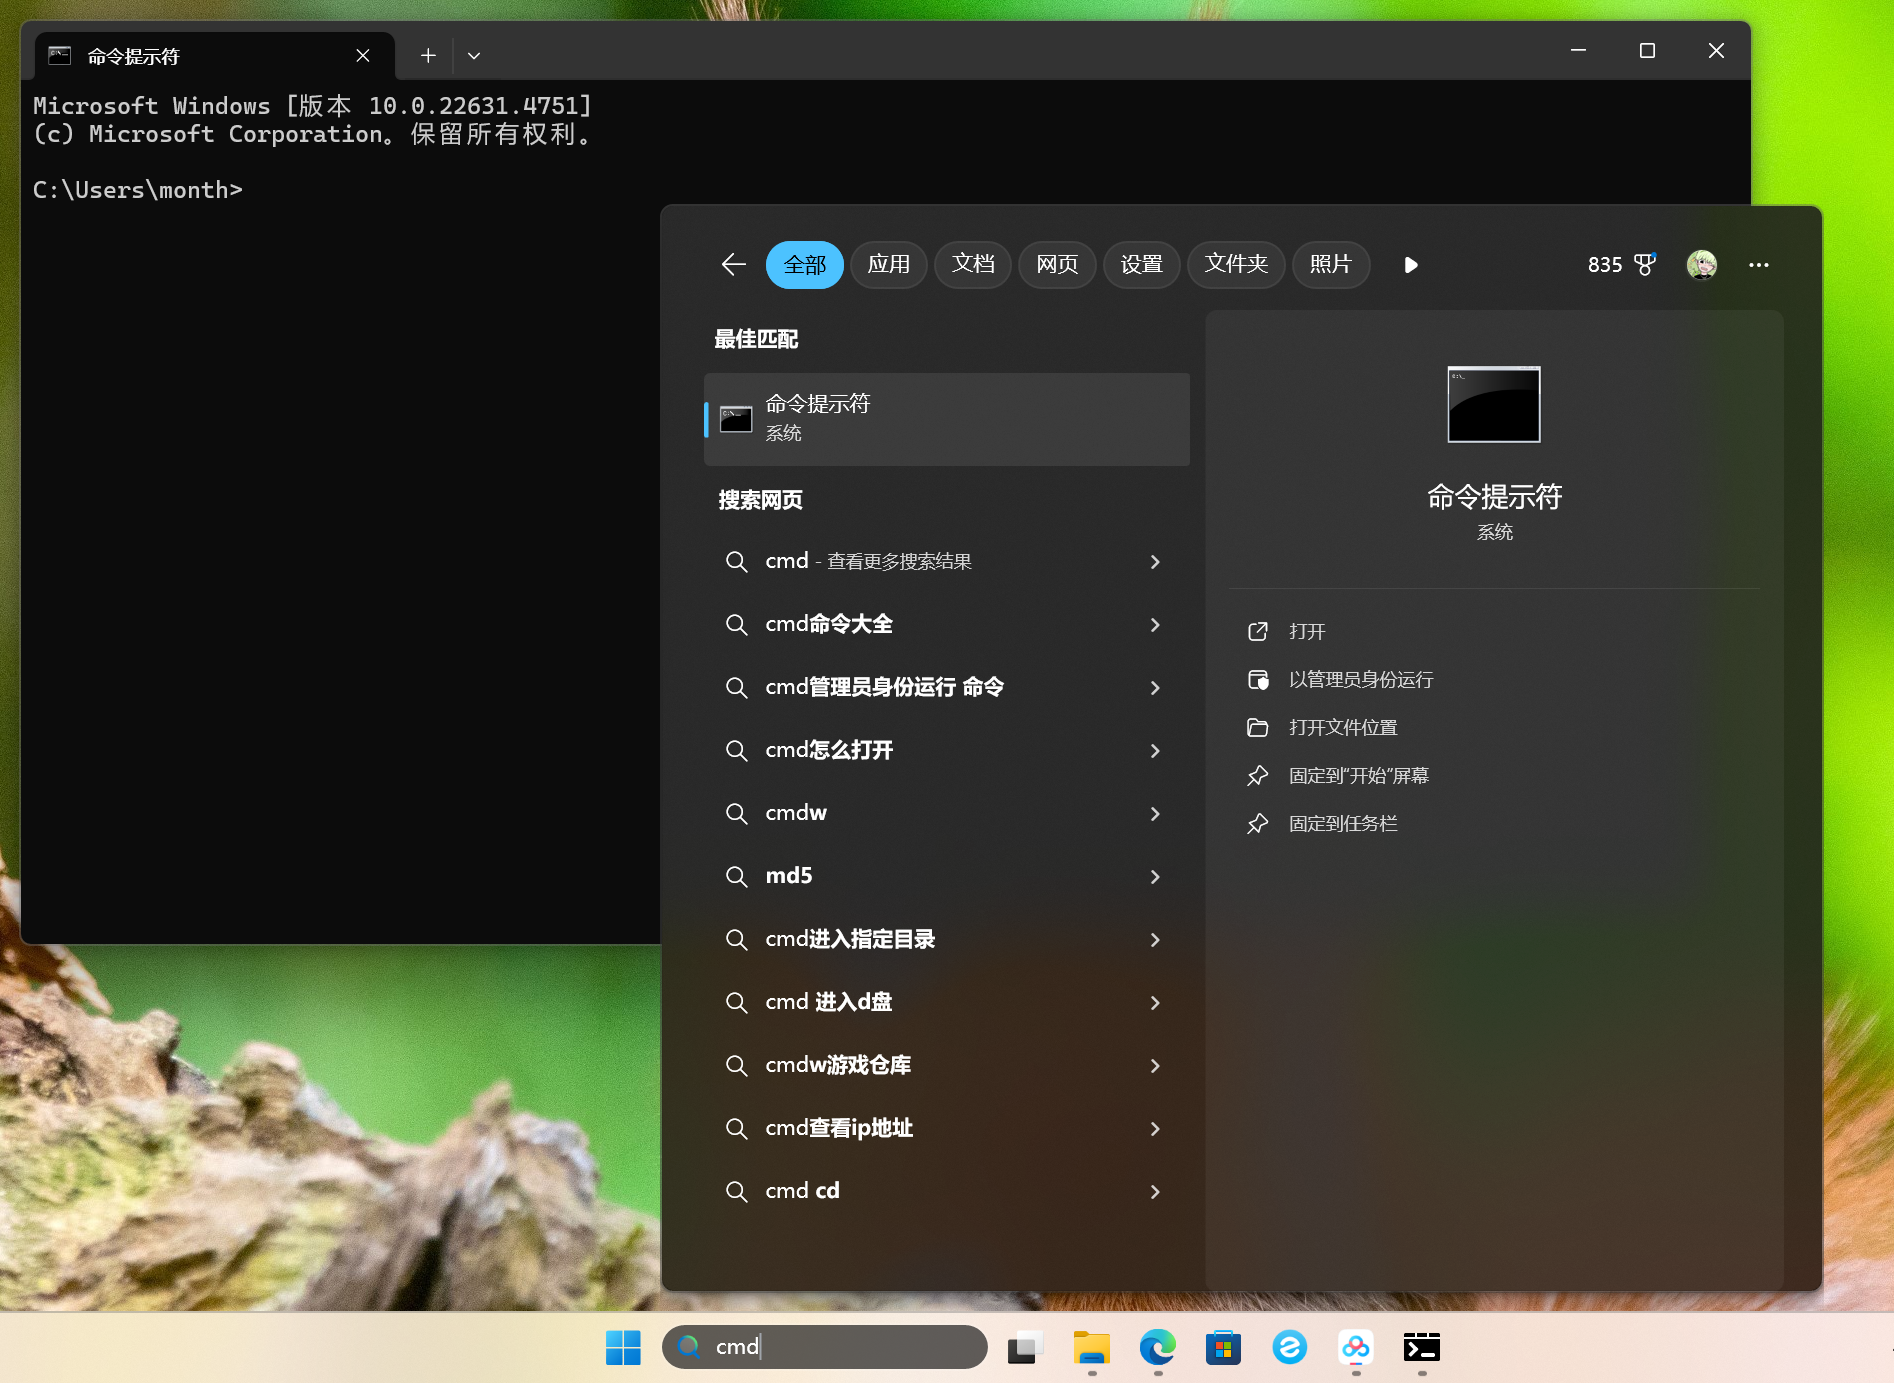Expand the cmd命令大全 chevron arrow
This screenshot has width=1894, height=1383.
point(1155,625)
